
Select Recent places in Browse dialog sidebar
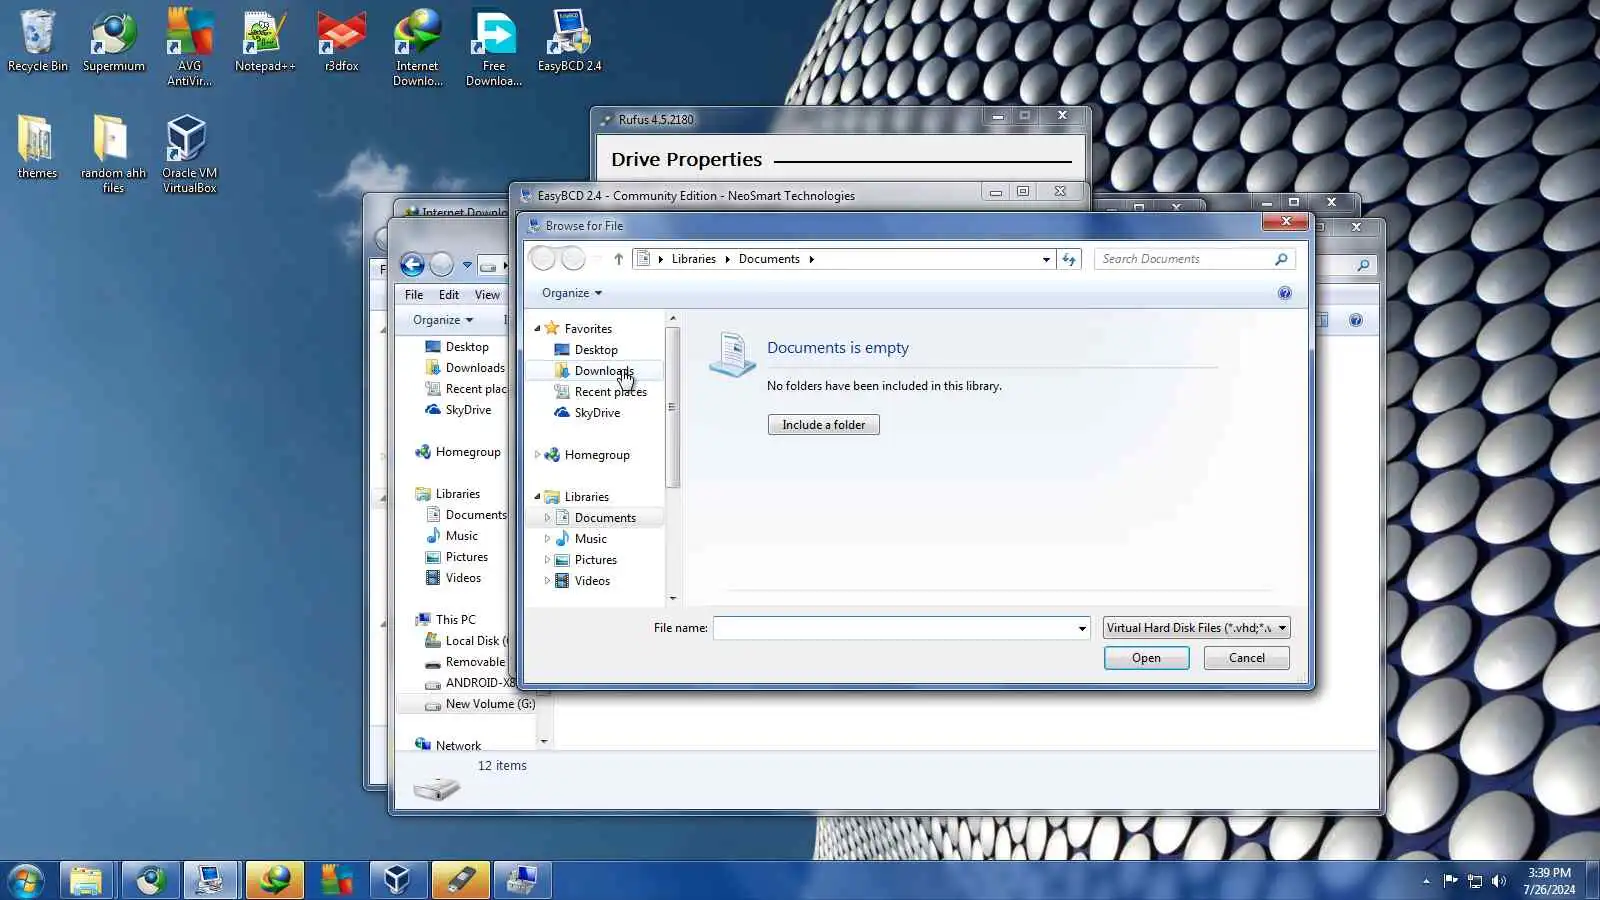(x=610, y=392)
